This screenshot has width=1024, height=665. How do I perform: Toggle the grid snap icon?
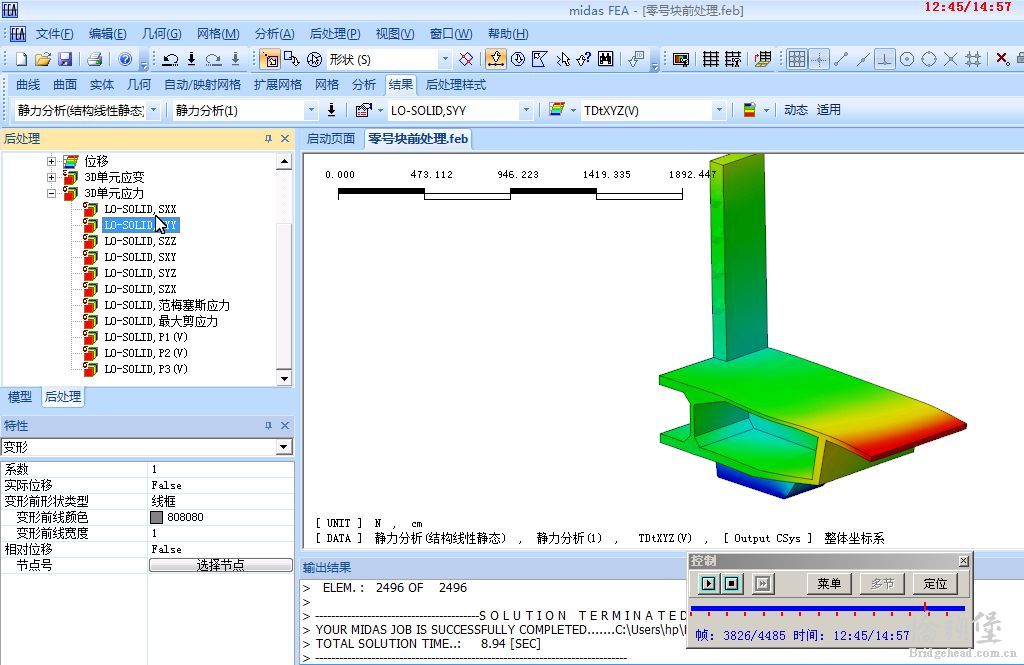[x=797, y=59]
